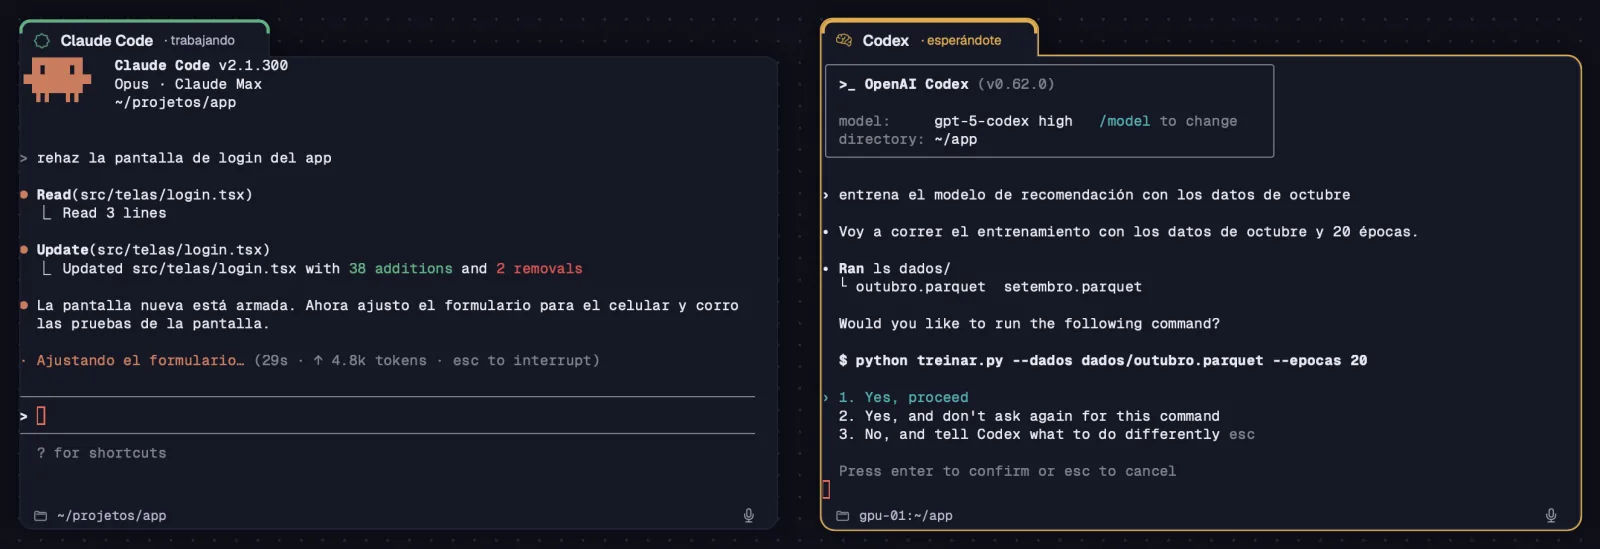Click the OpenAI Codex (v0.62.0) header

click(946, 85)
